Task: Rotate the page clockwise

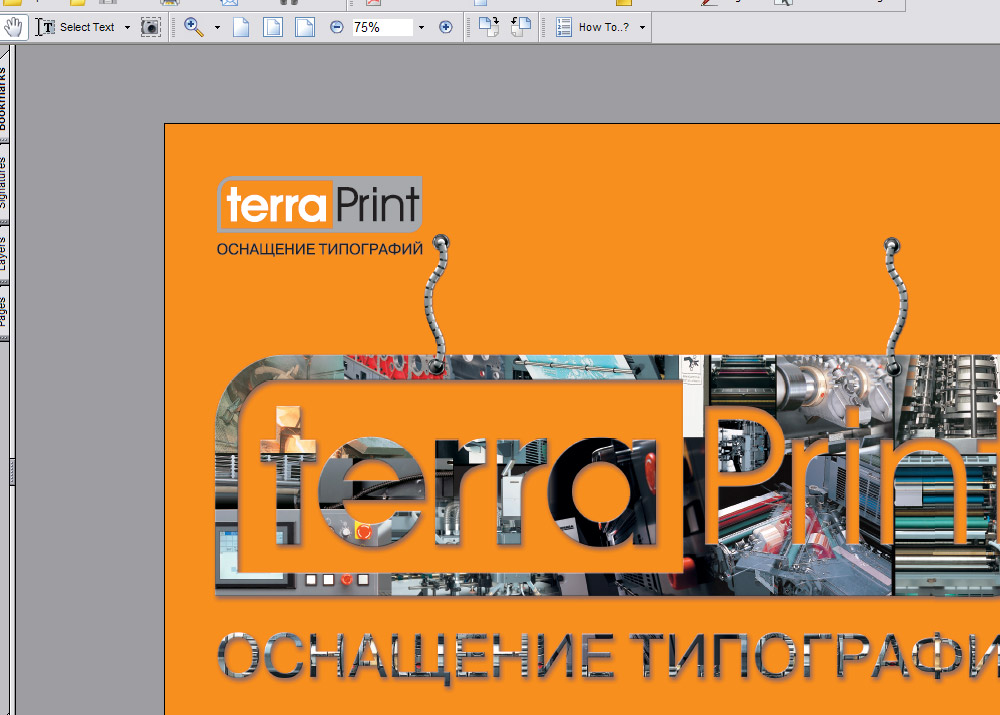Action: [489, 27]
